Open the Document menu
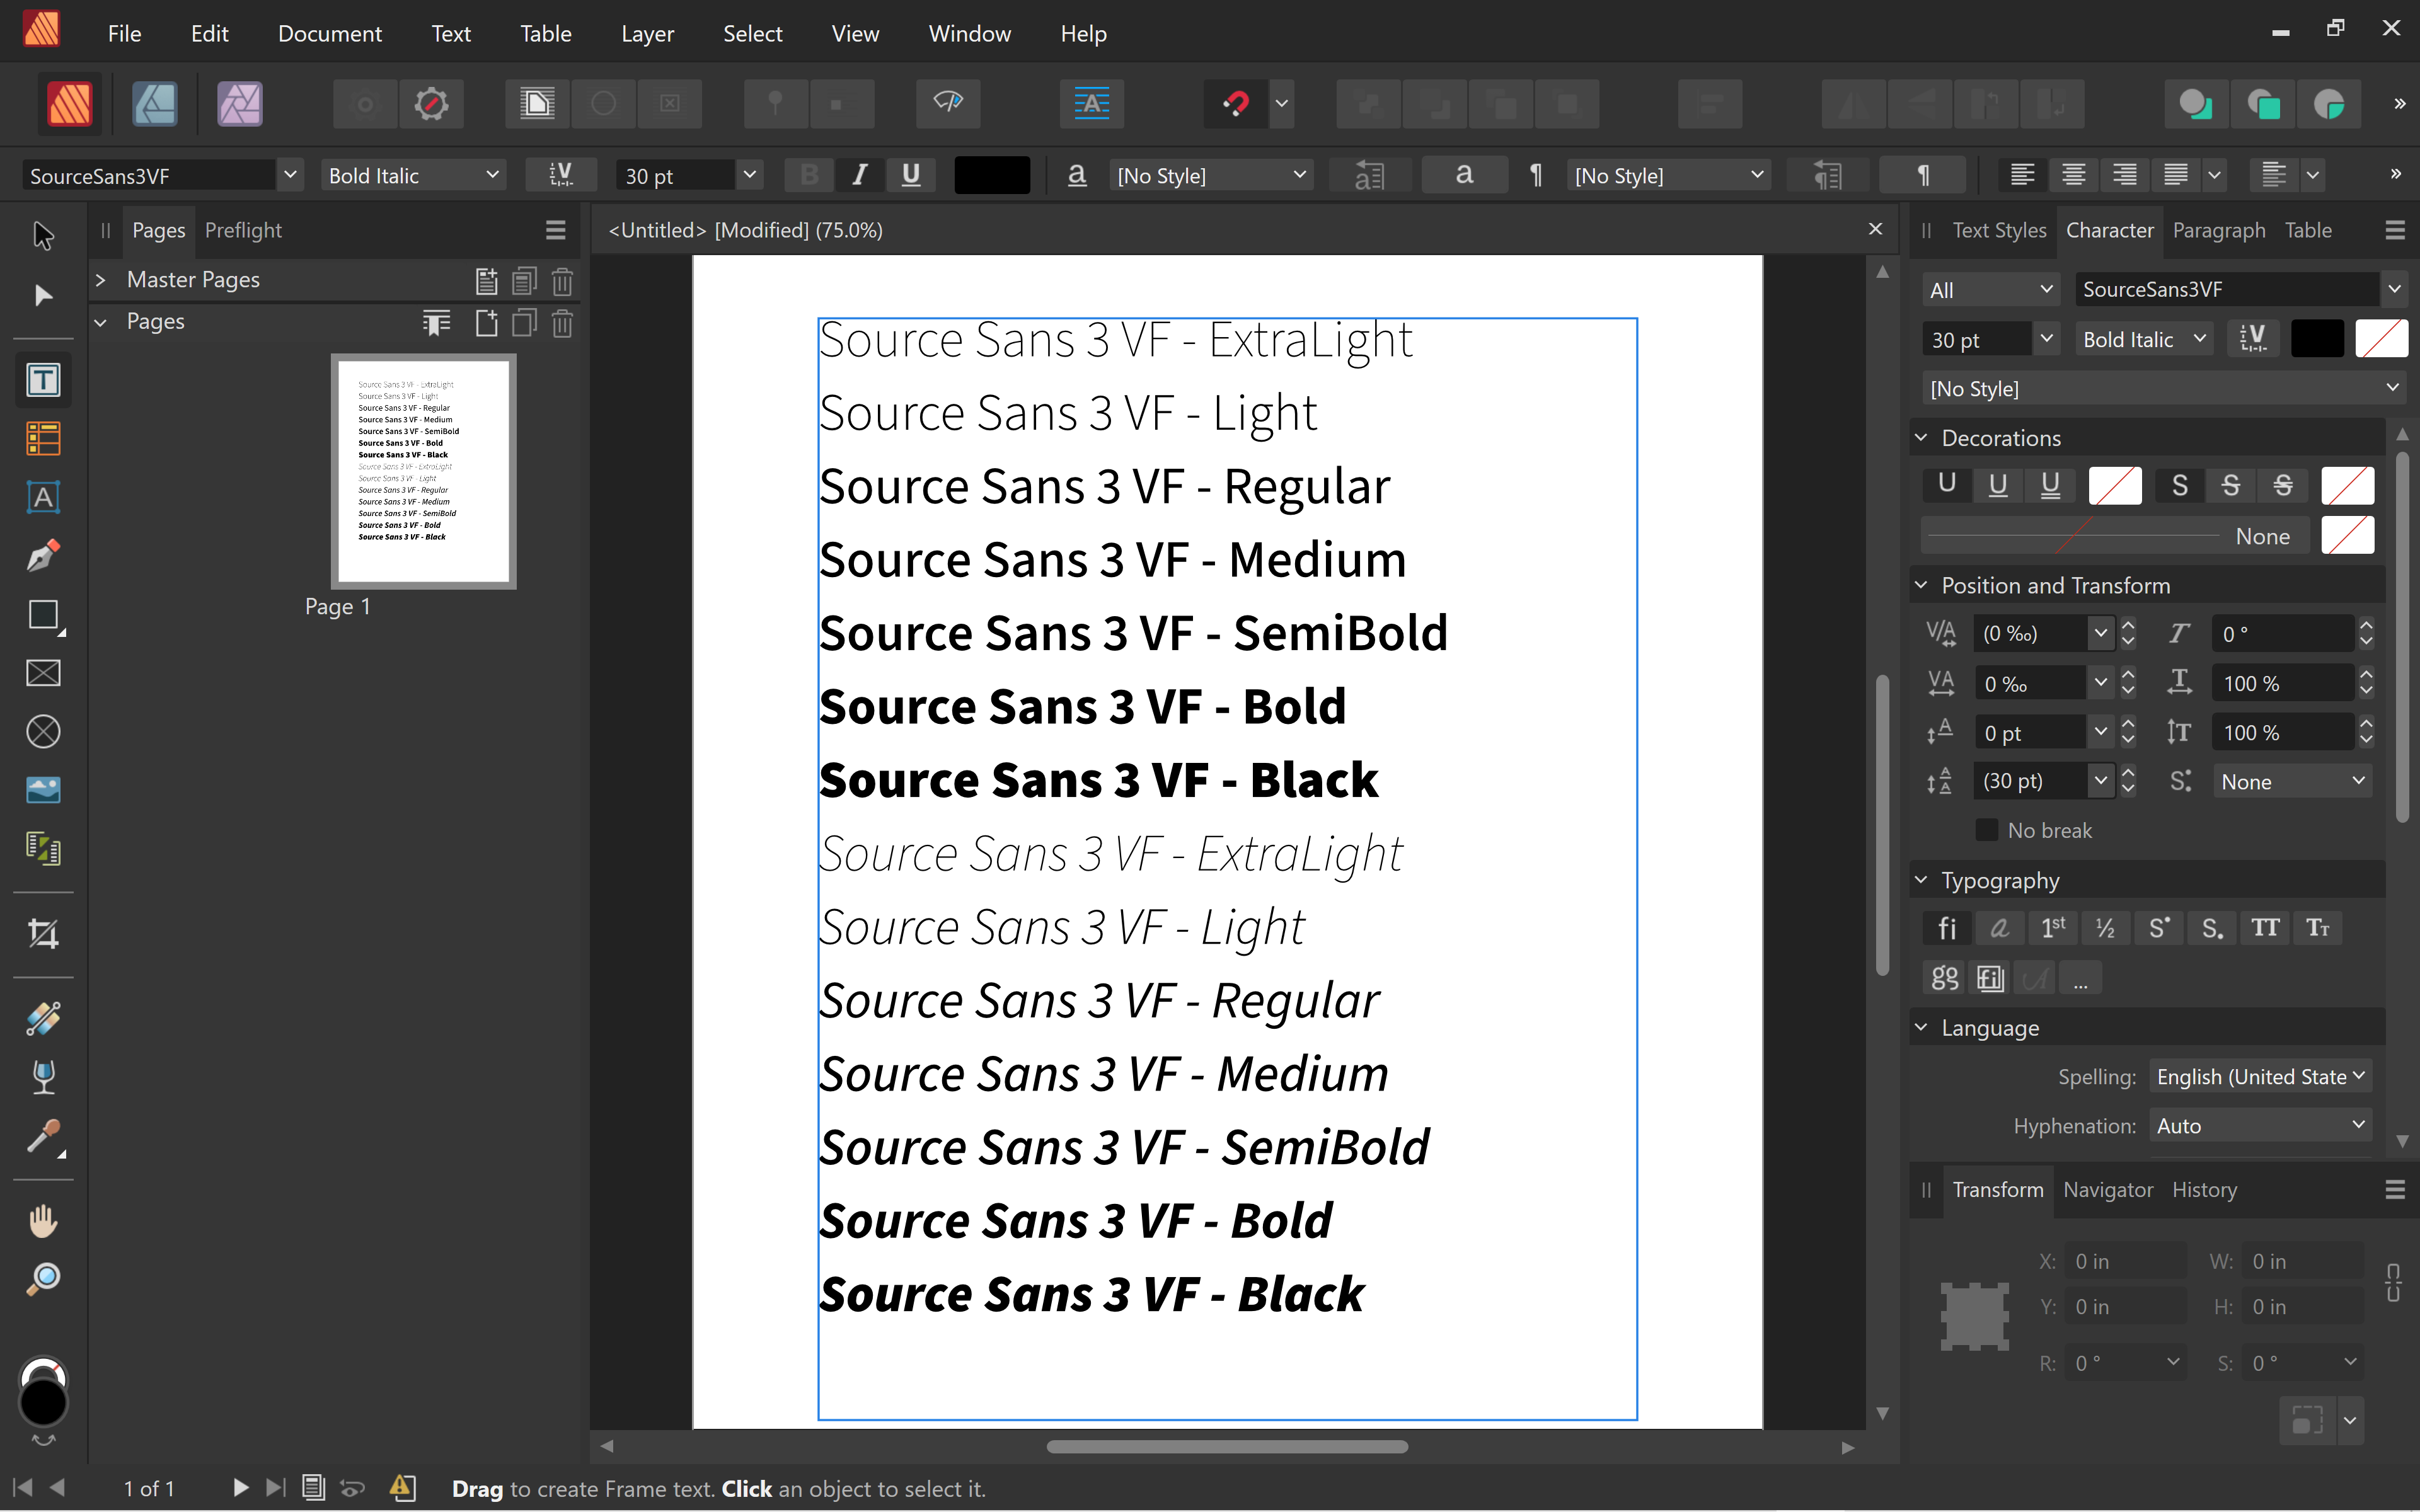 click(330, 32)
